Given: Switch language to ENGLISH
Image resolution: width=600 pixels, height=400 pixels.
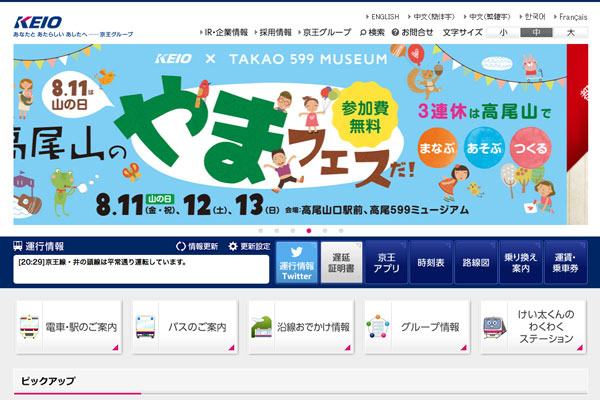Looking at the screenshot, I should 385,17.
